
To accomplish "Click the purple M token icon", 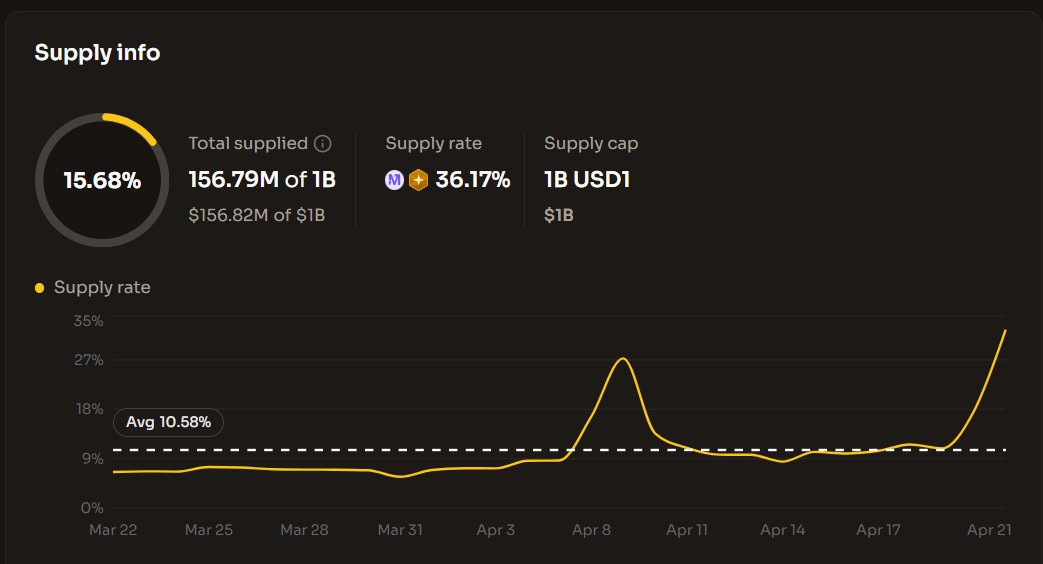I will point(395,180).
